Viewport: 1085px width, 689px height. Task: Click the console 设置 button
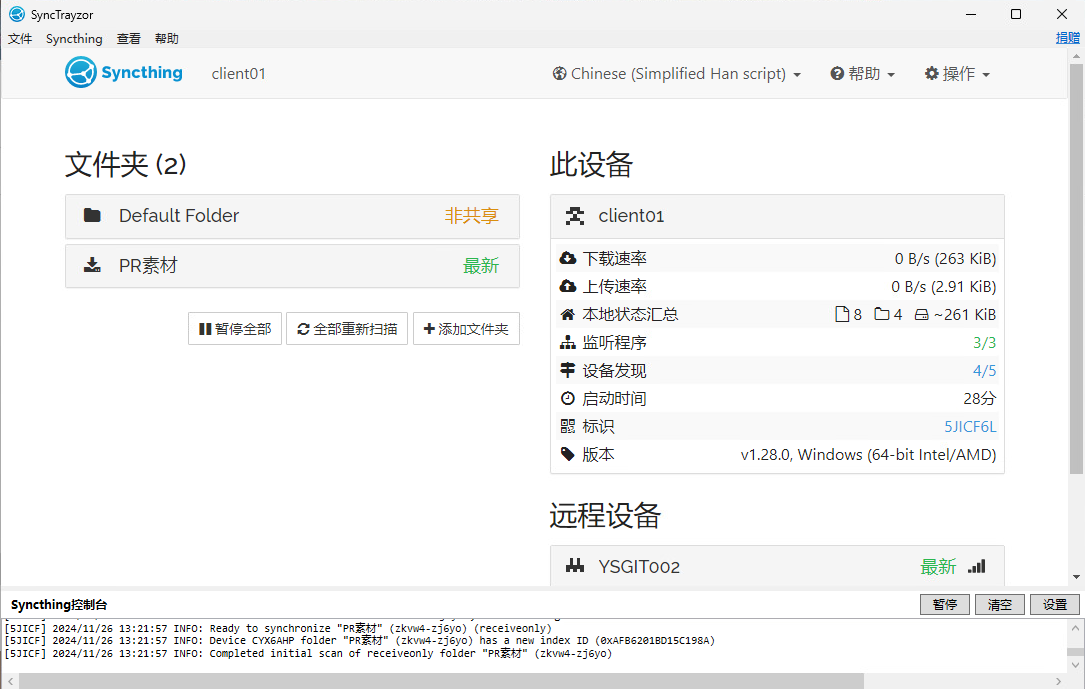coord(1055,605)
